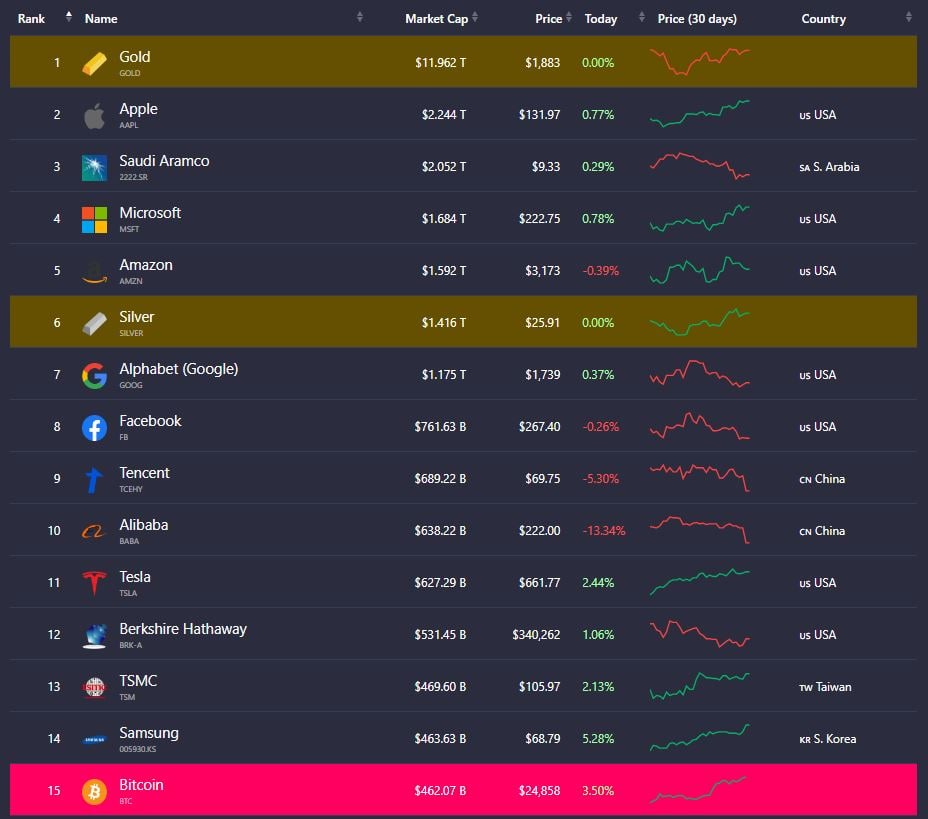Viewport: 928px width, 819px height.
Task: View Tesla 30-day price chart
Action: [700, 582]
